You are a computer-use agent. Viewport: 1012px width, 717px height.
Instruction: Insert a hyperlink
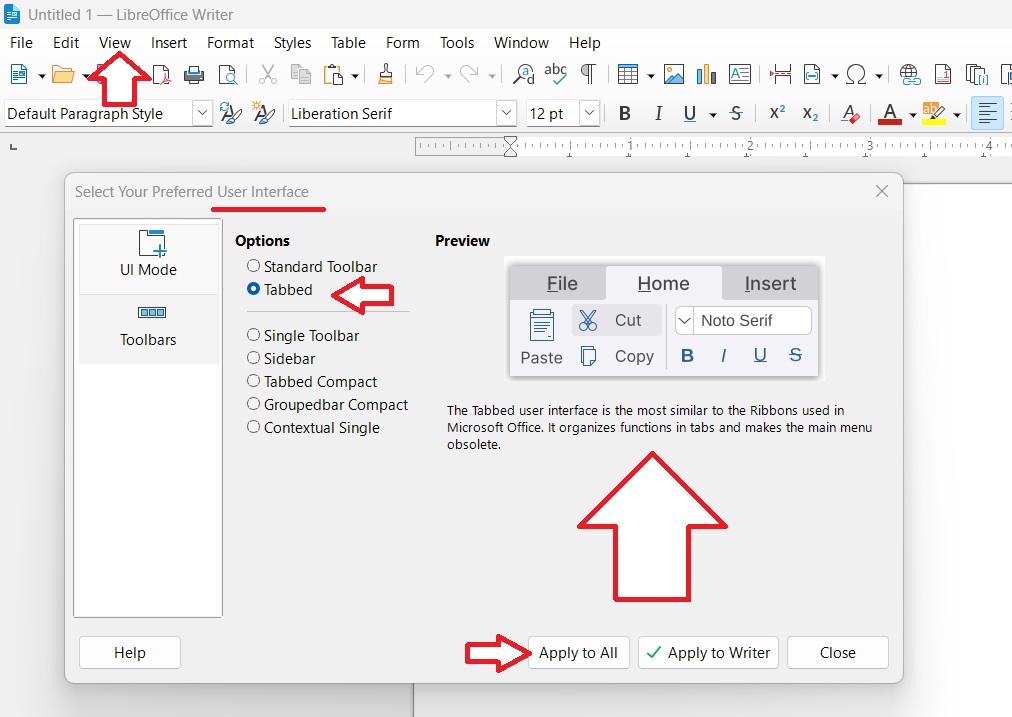coord(910,74)
